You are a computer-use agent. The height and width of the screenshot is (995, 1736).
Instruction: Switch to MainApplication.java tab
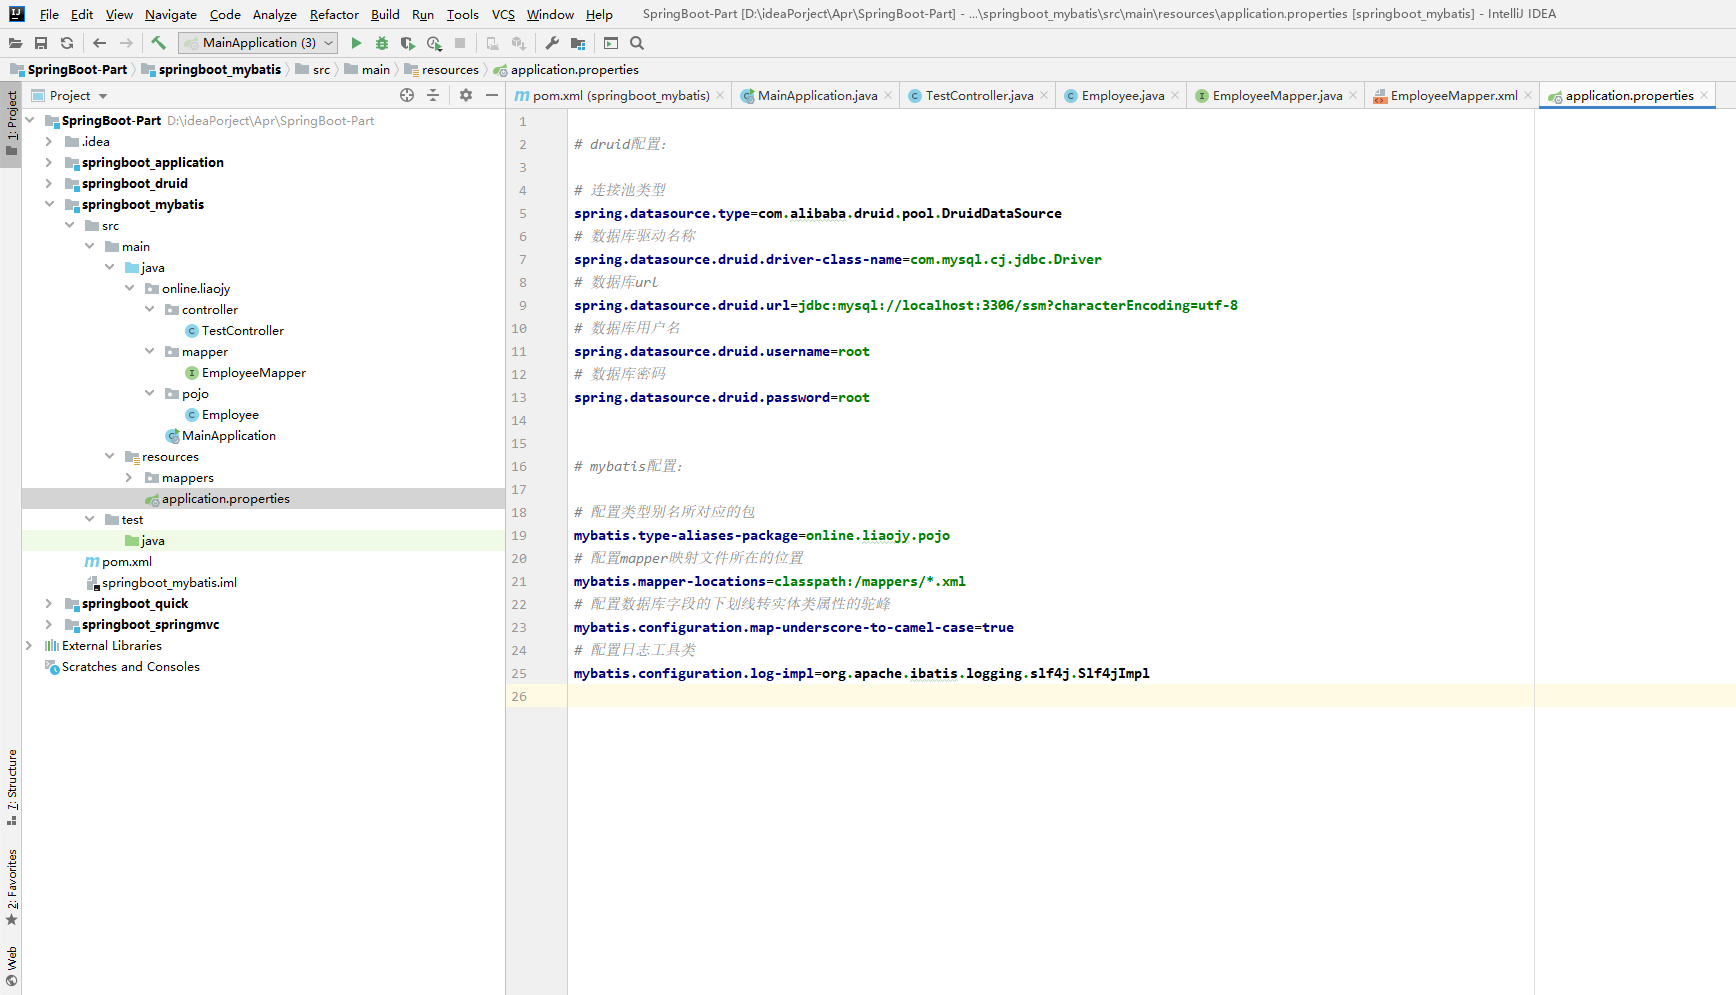(816, 95)
